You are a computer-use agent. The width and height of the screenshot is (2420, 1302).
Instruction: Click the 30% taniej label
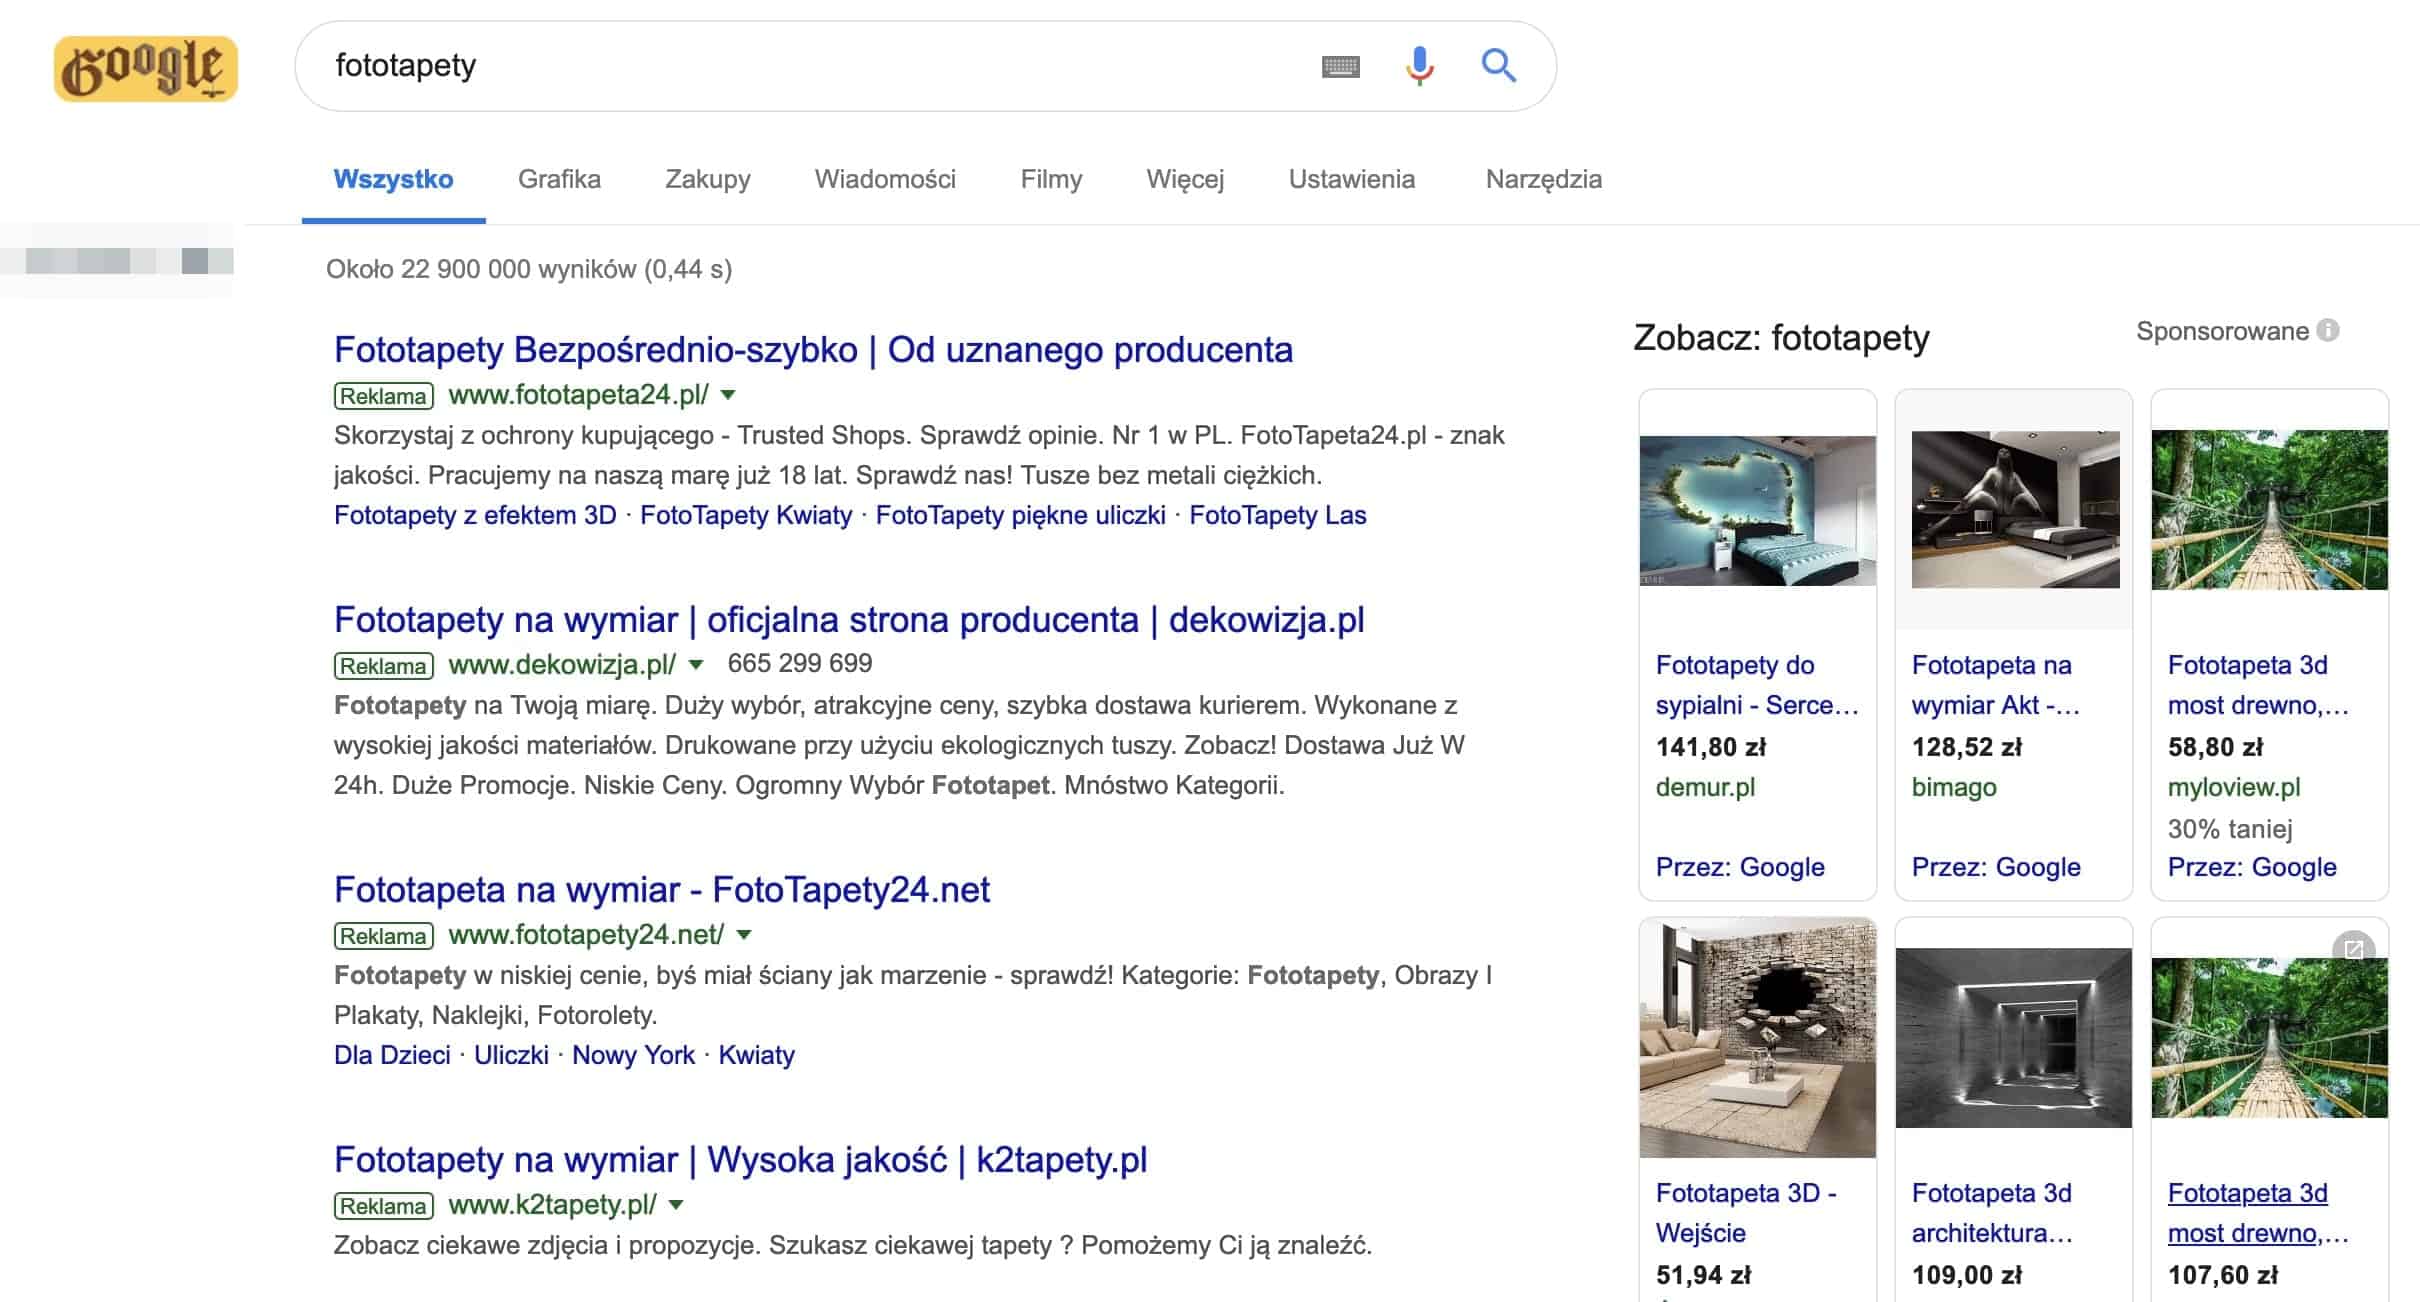(2230, 829)
